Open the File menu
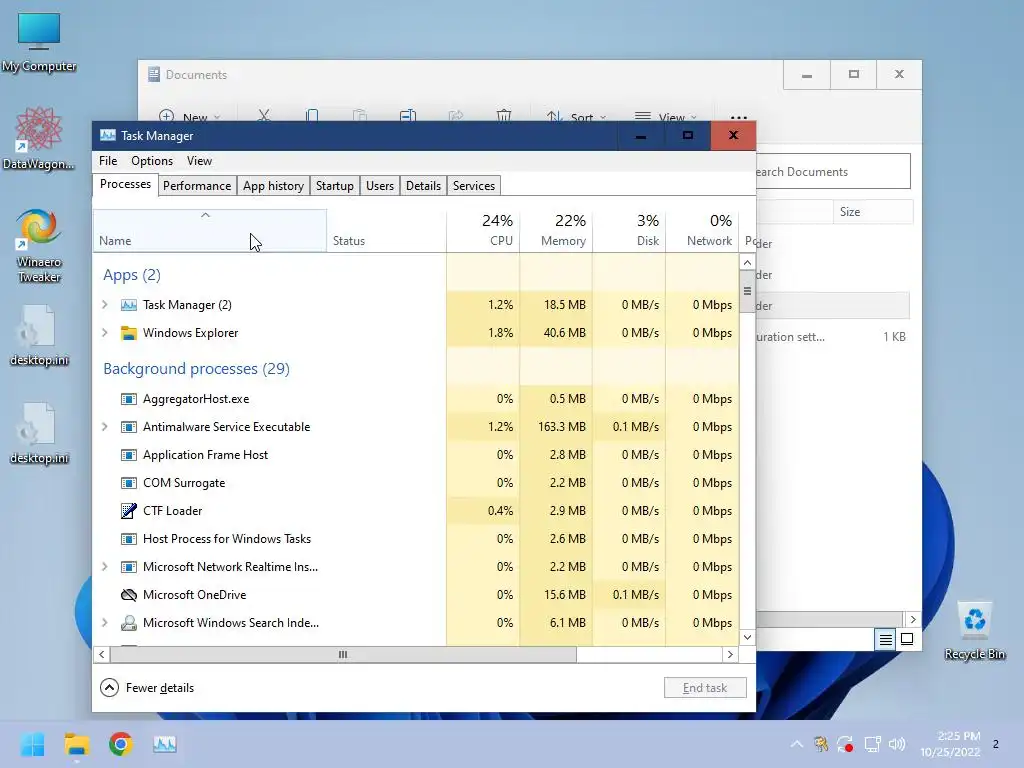 [108, 161]
